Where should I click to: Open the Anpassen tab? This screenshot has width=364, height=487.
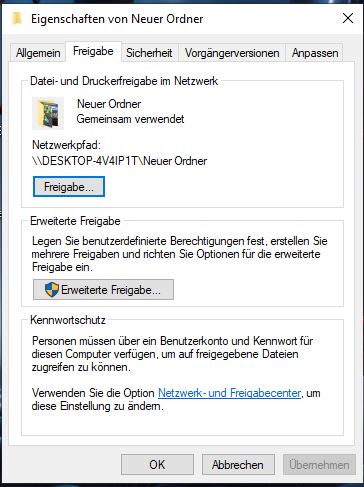click(x=315, y=53)
